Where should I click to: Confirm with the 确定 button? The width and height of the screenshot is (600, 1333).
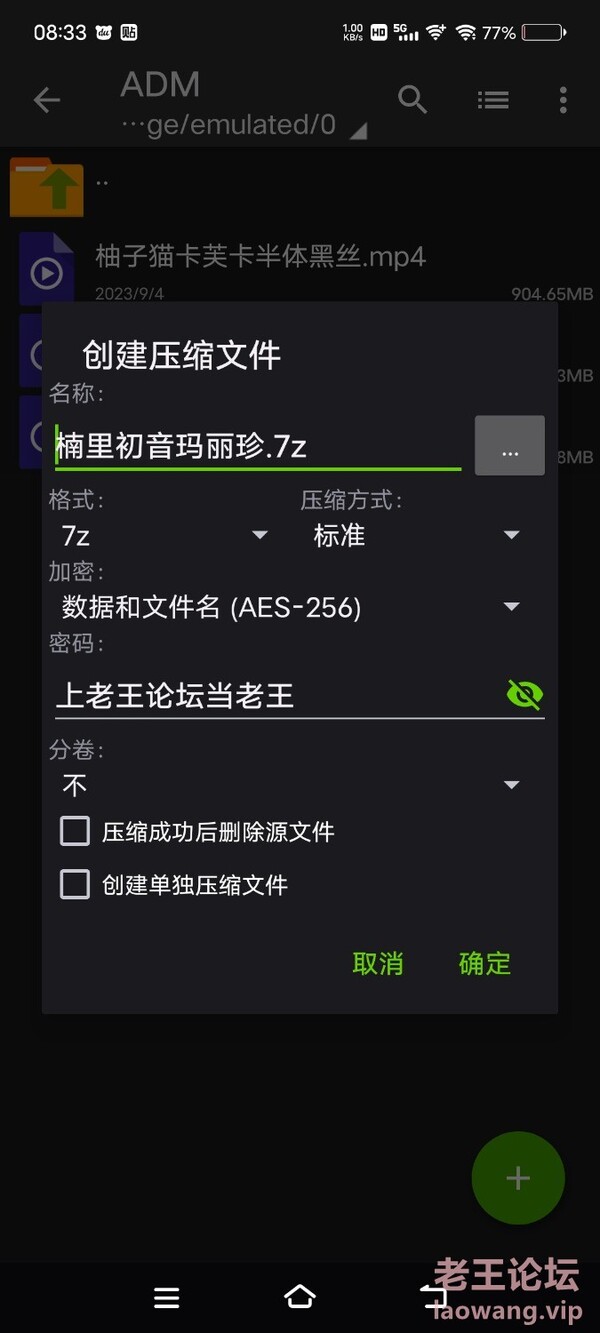click(x=485, y=963)
